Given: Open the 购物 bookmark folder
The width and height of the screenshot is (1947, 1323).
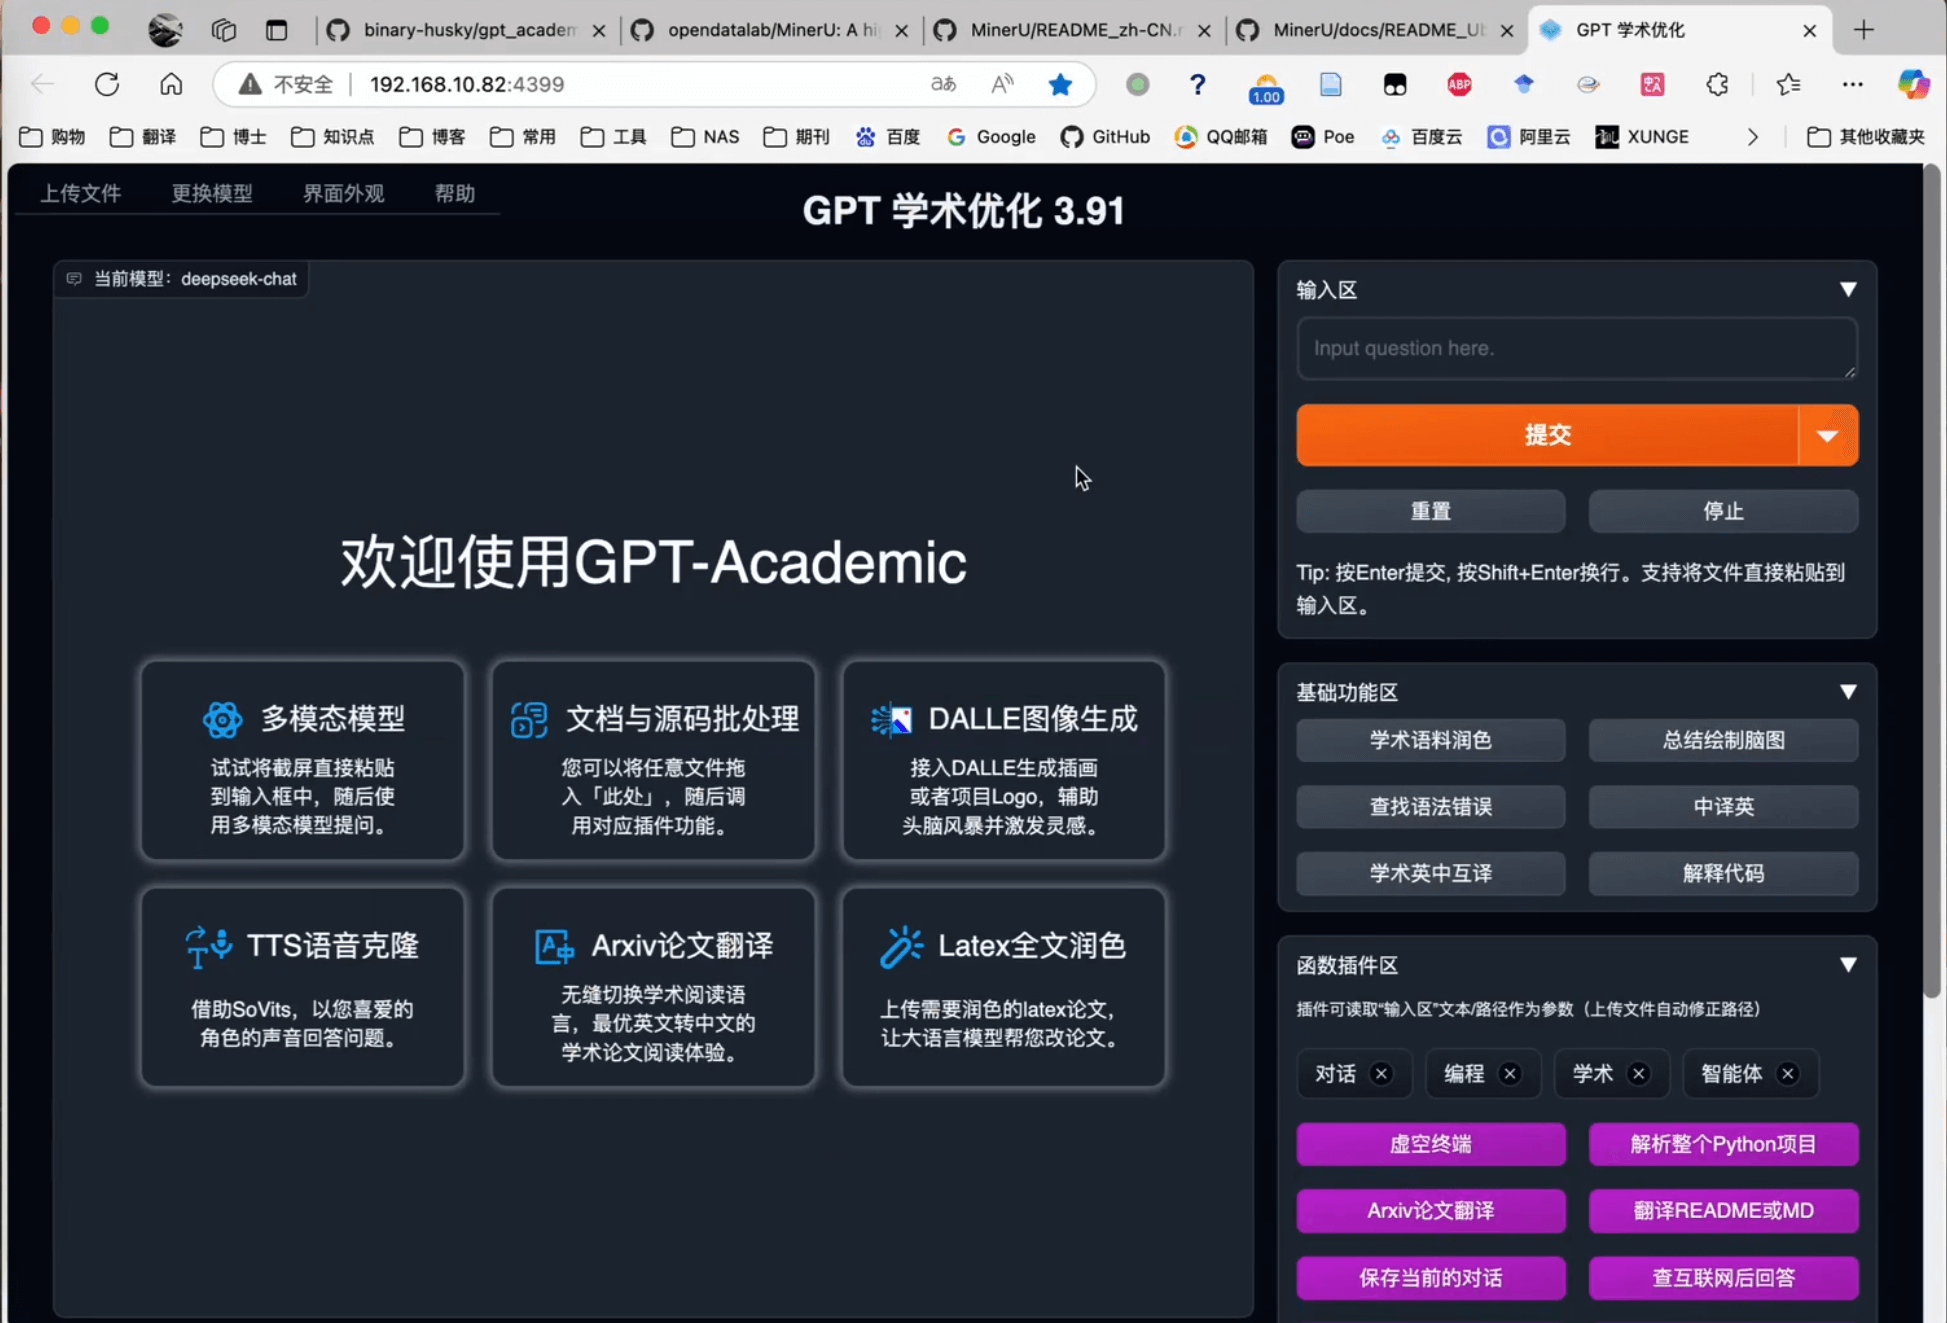Looking at the screenshot, I should click(53, 137).
